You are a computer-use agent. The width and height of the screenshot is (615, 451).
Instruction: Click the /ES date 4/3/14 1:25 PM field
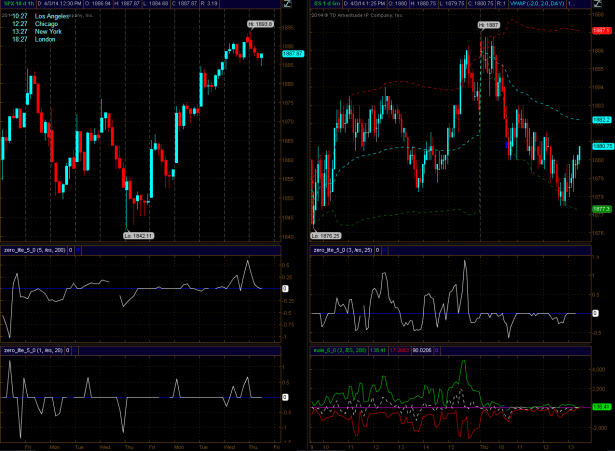(365, 4)
